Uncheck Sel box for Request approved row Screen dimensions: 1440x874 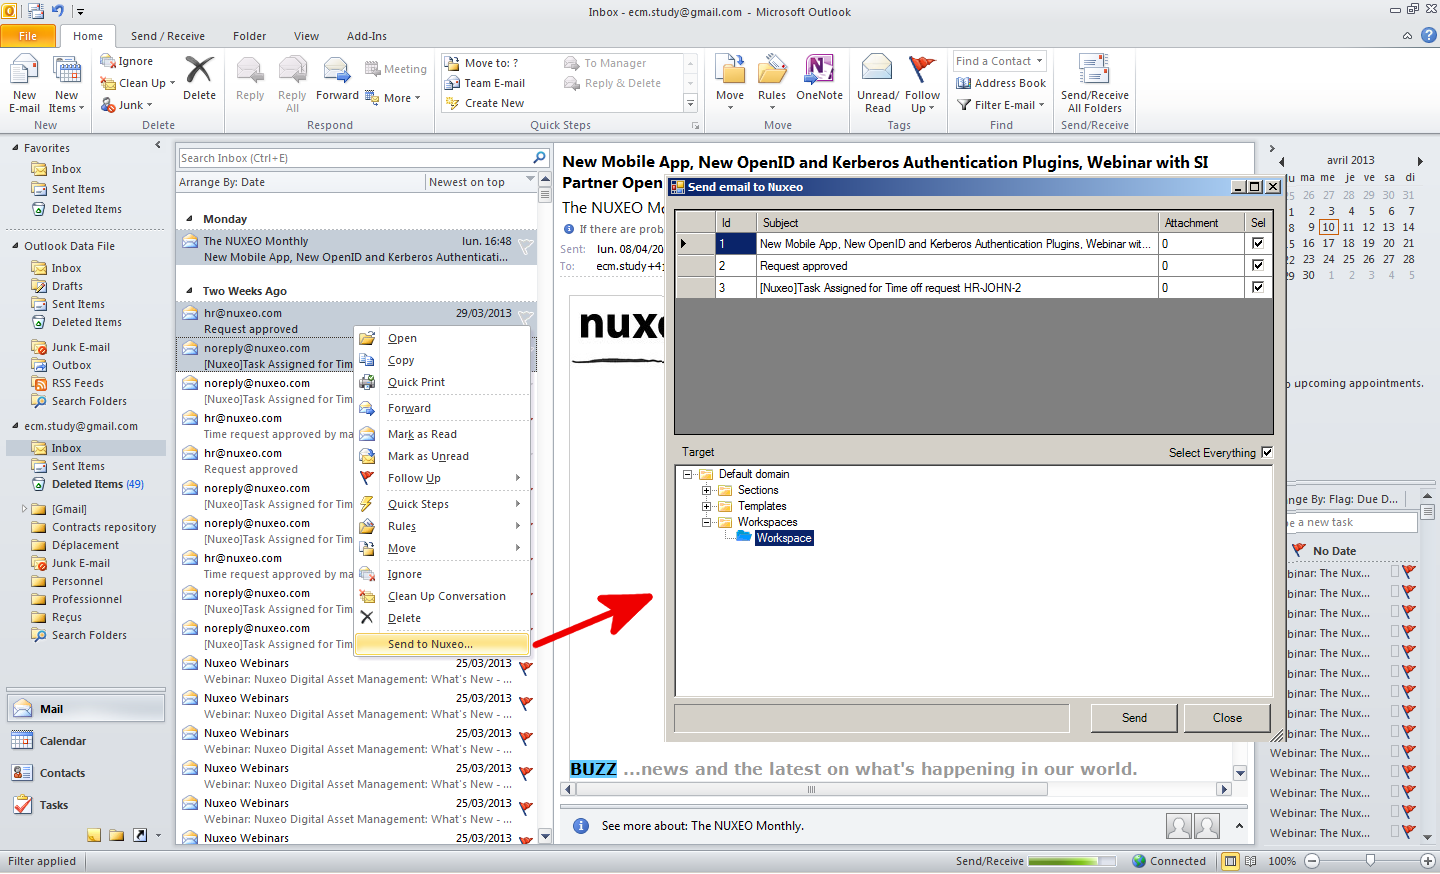1258,265
